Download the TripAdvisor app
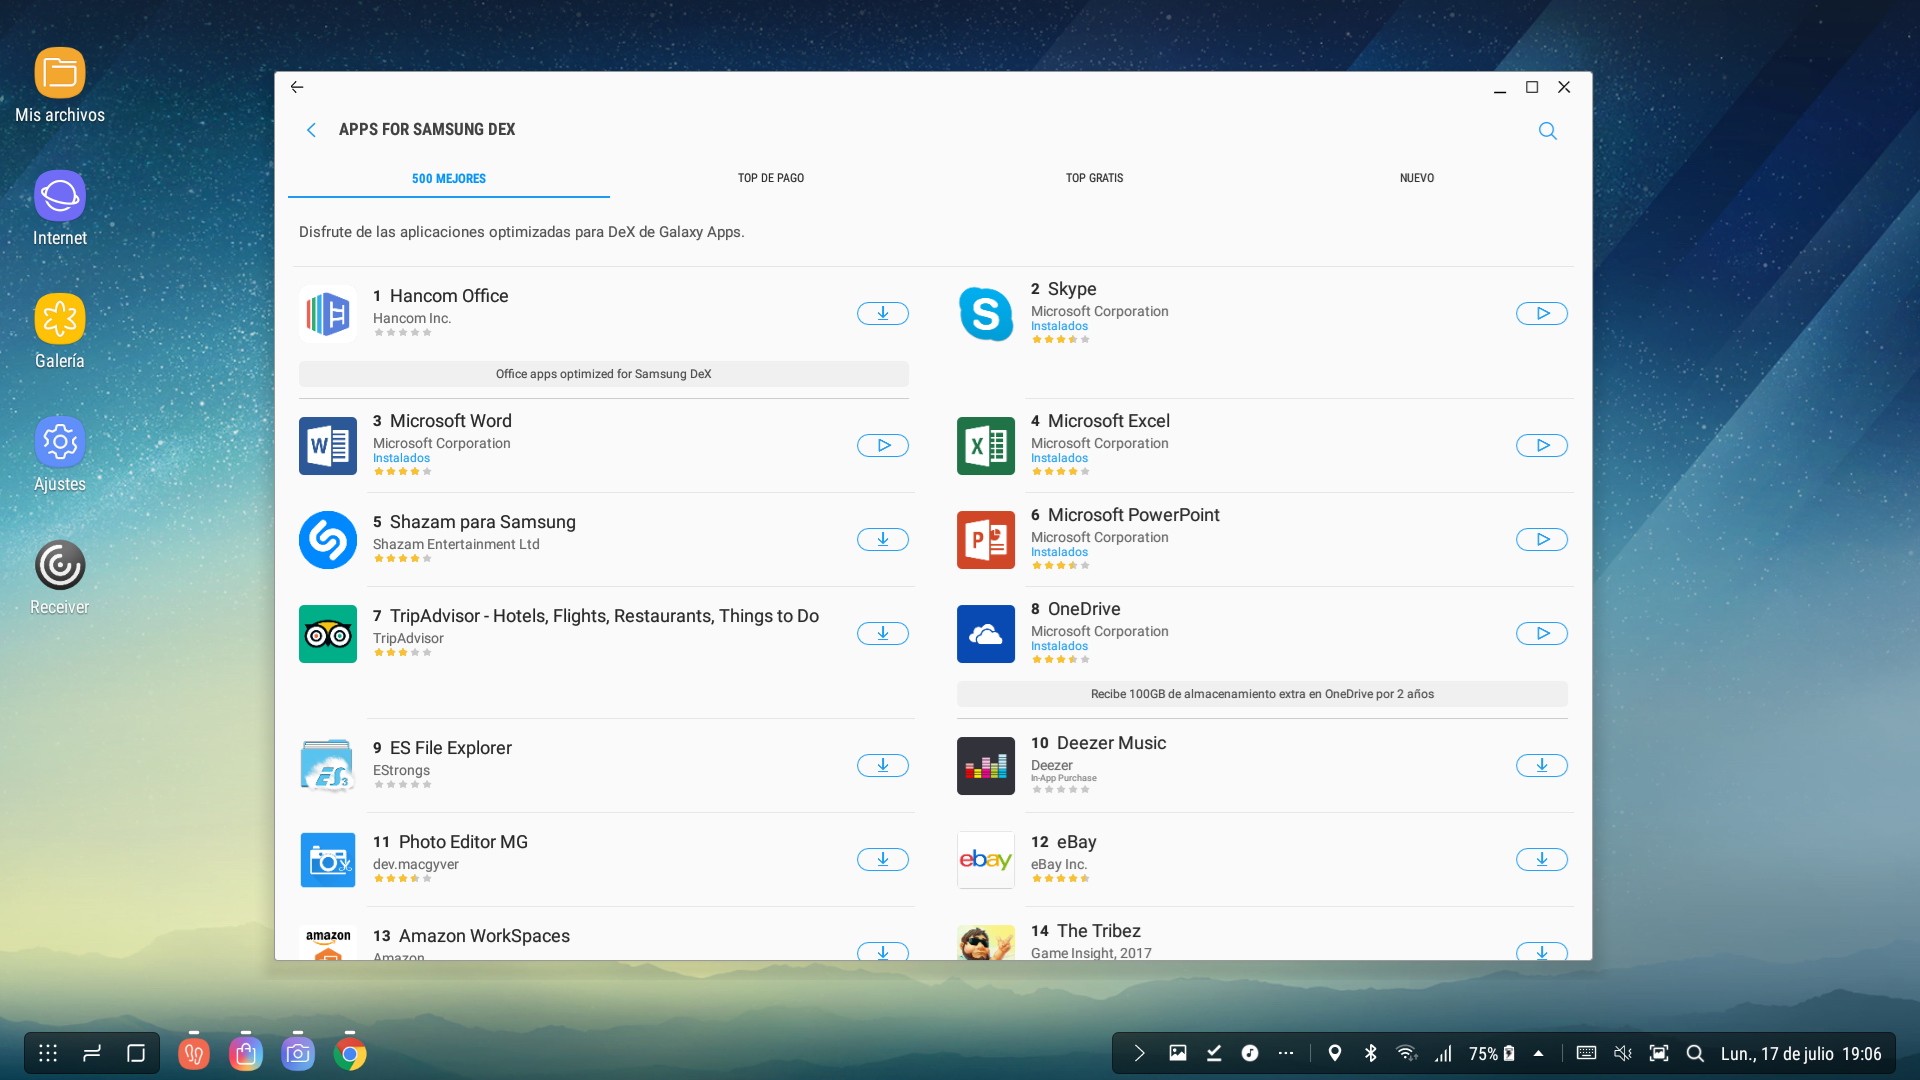The height and width of the screenshot is (1080, 1920). coord(883,634)
